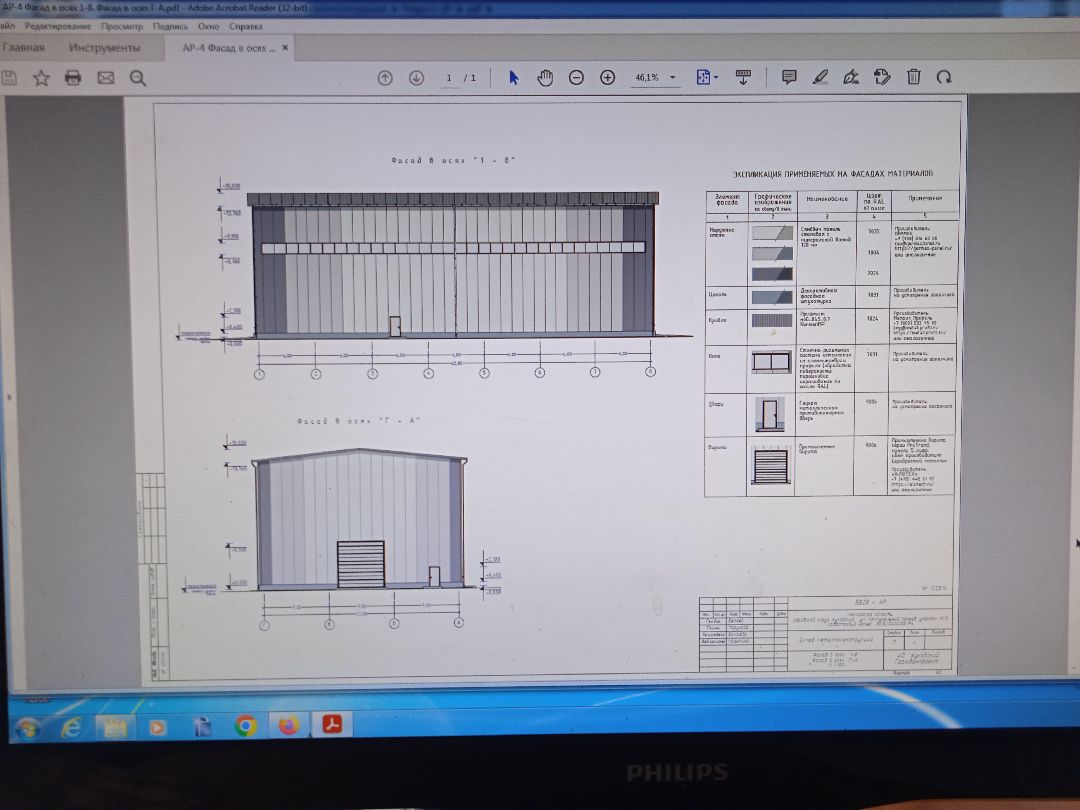The width and height of the screenshot is (1080, 810).
Task: Enable the hand pan tool
Action: click(x=545, y=78)
